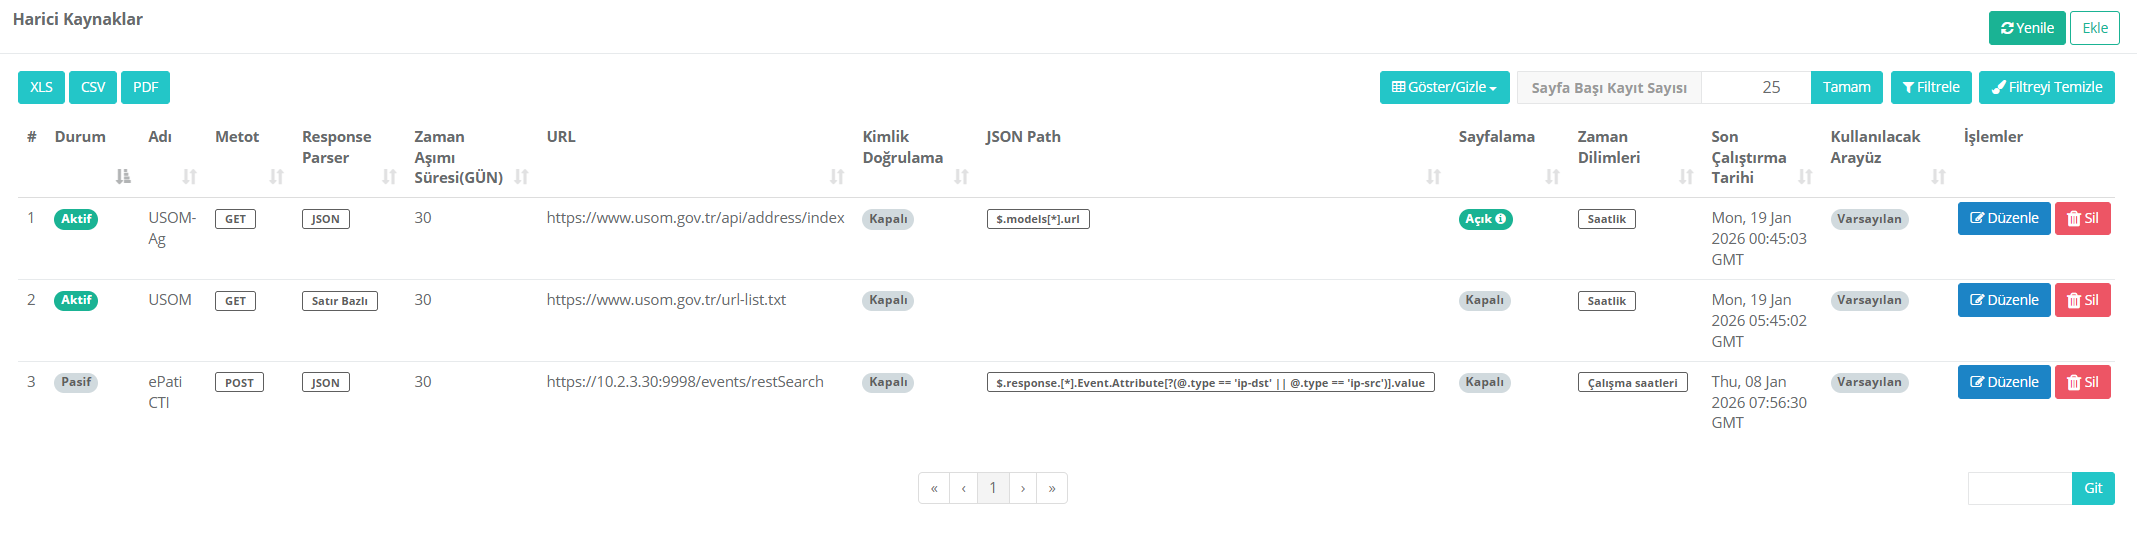Sort by URL column sort arrows
2137x552 pixels.
pos(837,177)
